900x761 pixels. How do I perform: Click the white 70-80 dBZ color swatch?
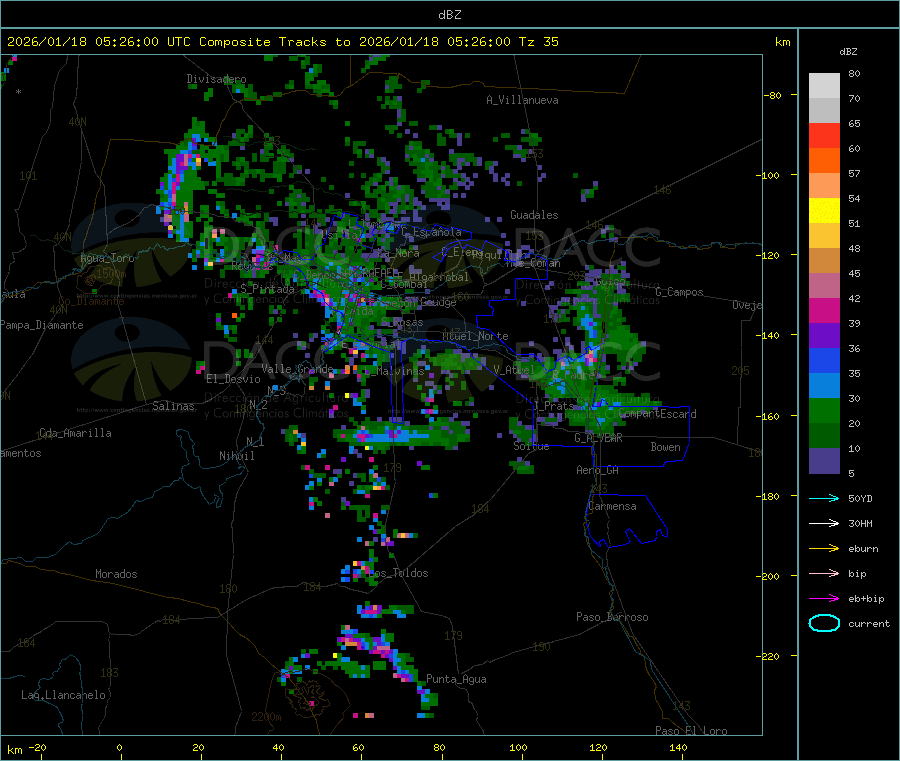[824, 86]
